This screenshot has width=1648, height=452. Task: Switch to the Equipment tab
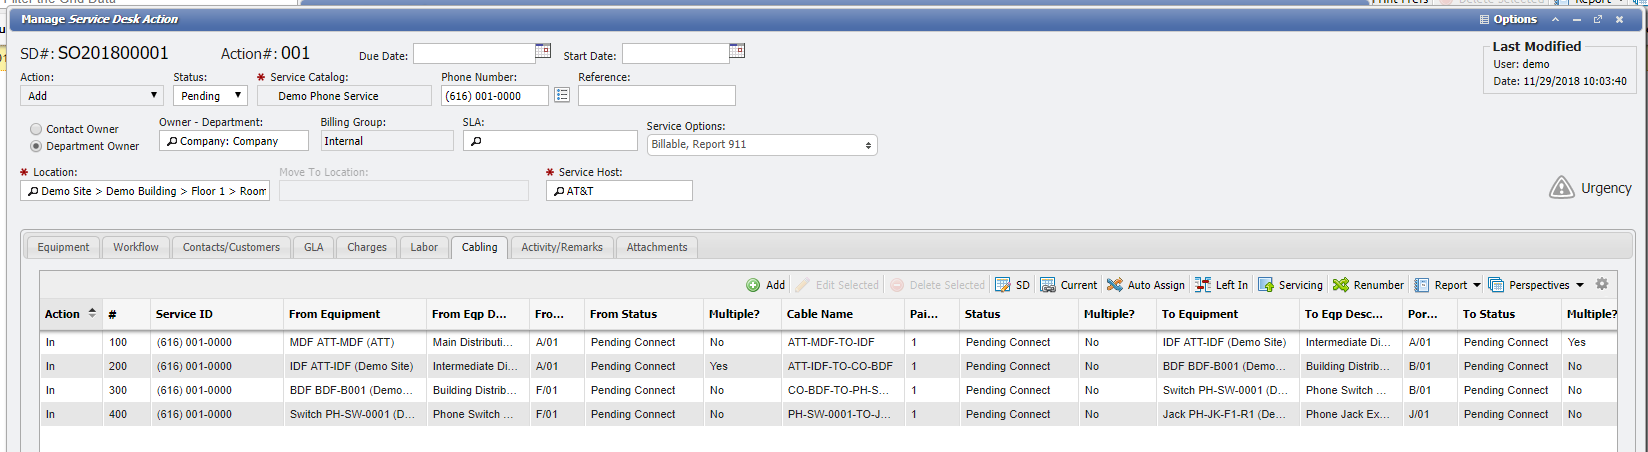[x=63, y=247]
